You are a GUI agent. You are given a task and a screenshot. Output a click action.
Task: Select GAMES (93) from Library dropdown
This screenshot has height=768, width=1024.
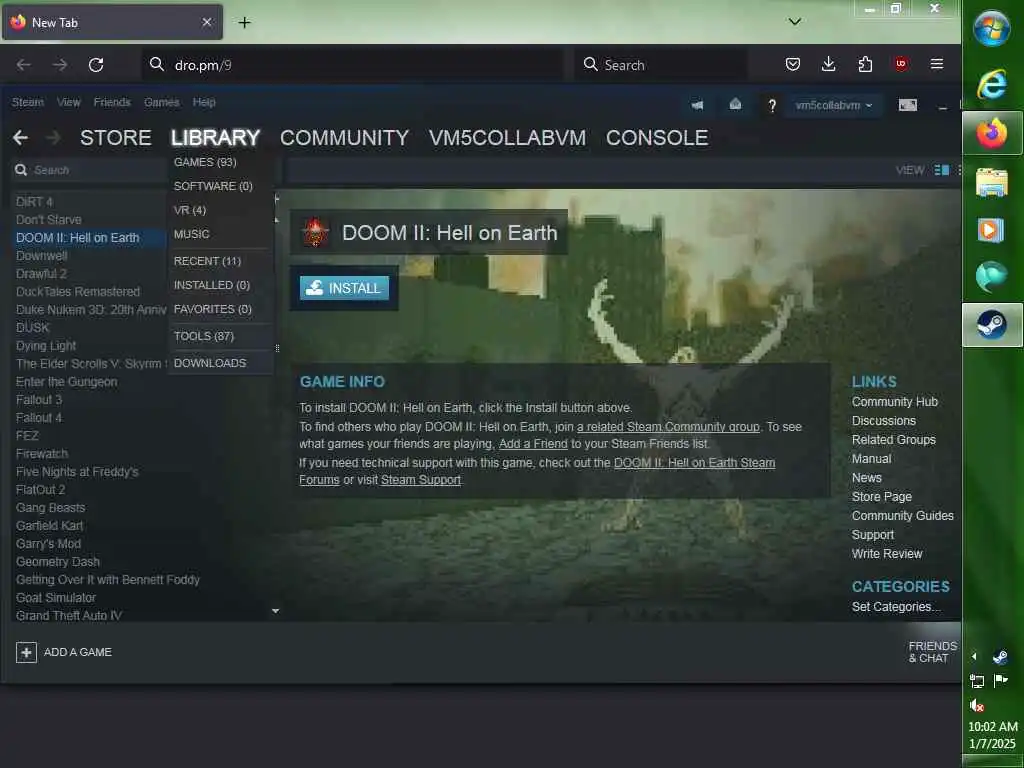click(205, 162)
